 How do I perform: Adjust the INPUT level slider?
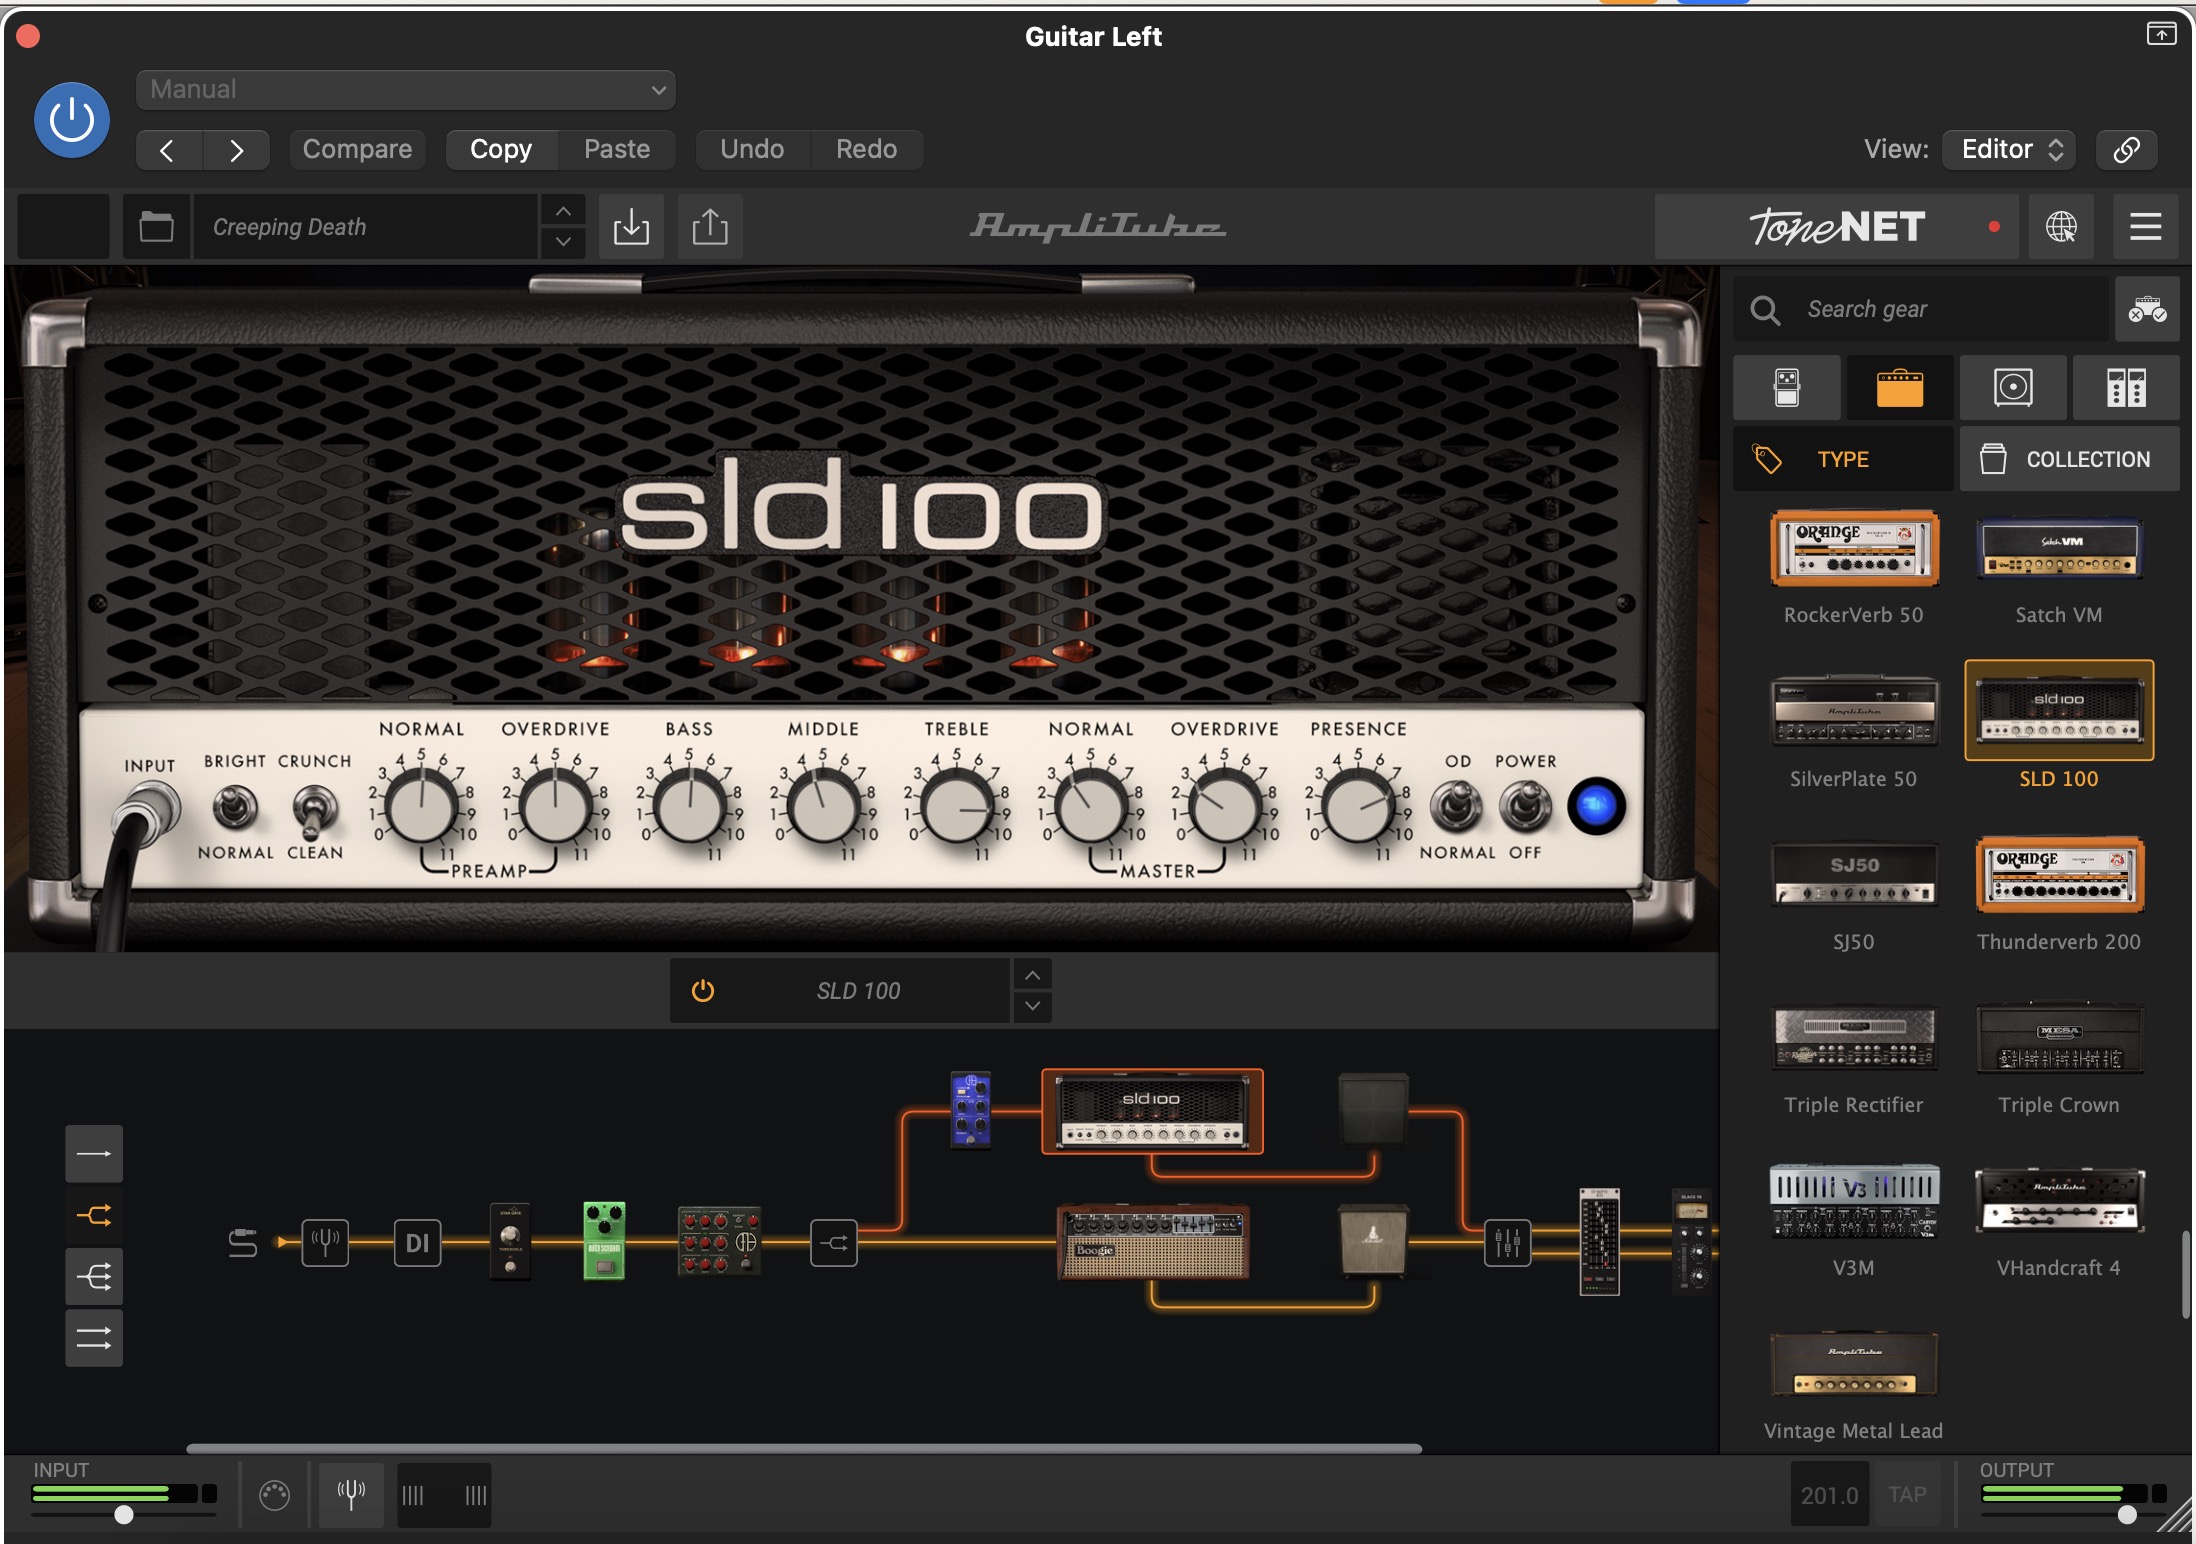(x=124, y=1514)
